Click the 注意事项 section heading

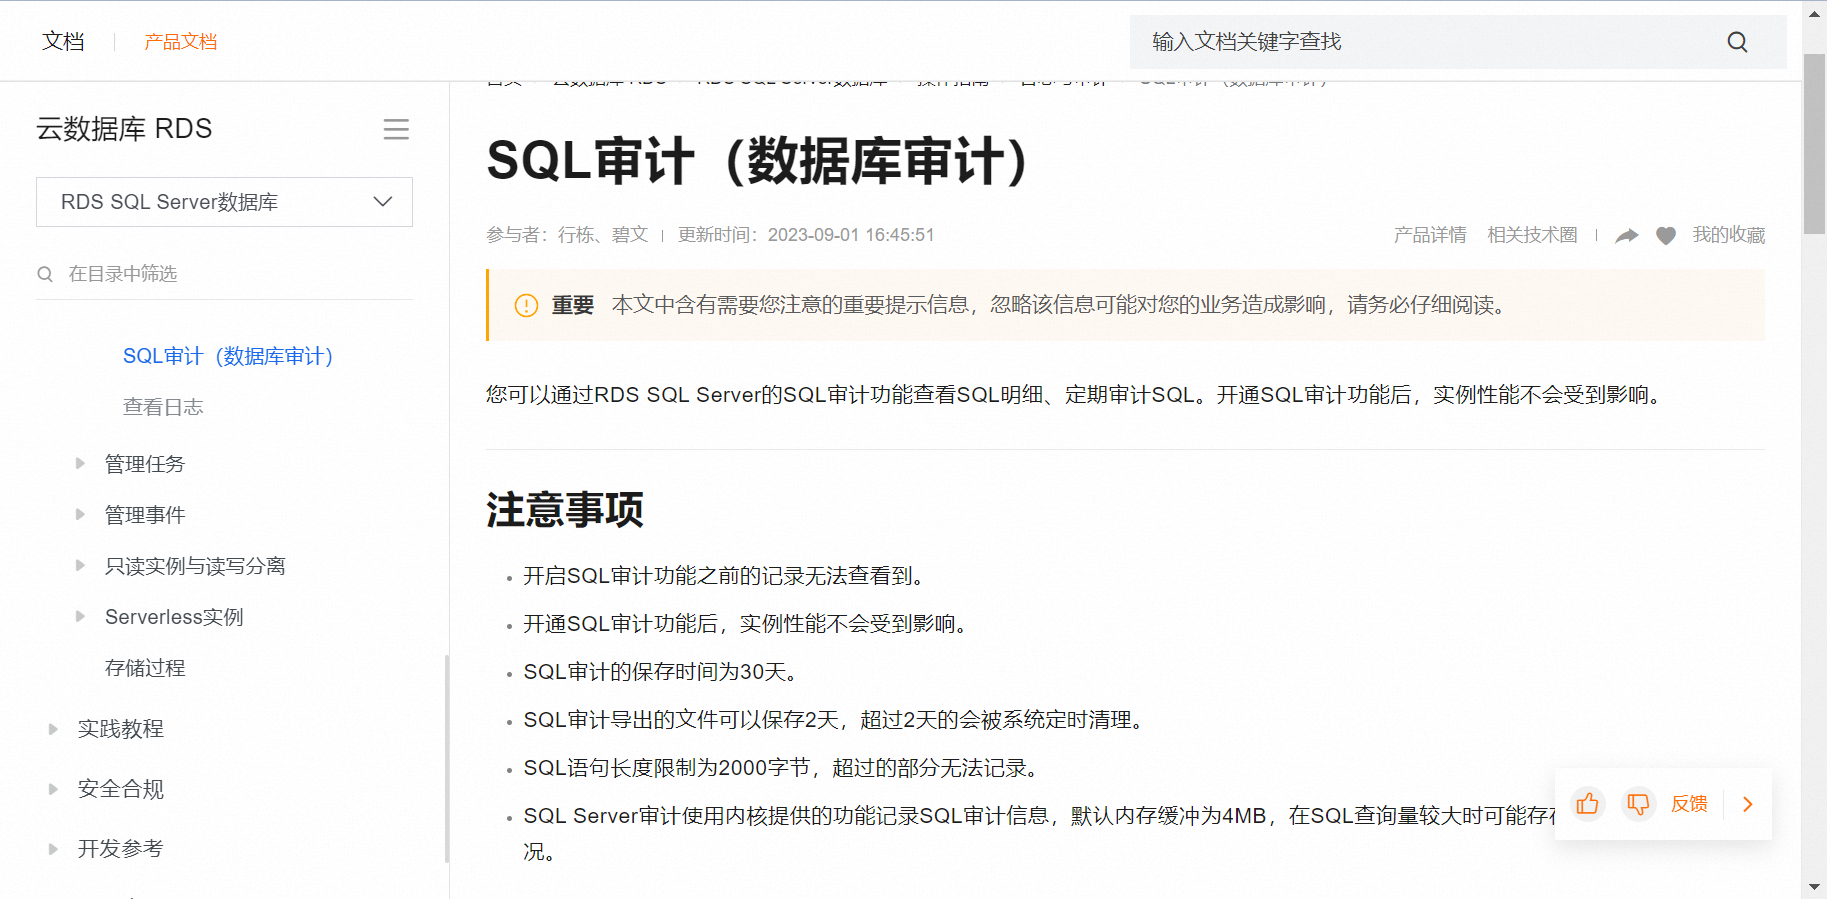pos(565,510)
